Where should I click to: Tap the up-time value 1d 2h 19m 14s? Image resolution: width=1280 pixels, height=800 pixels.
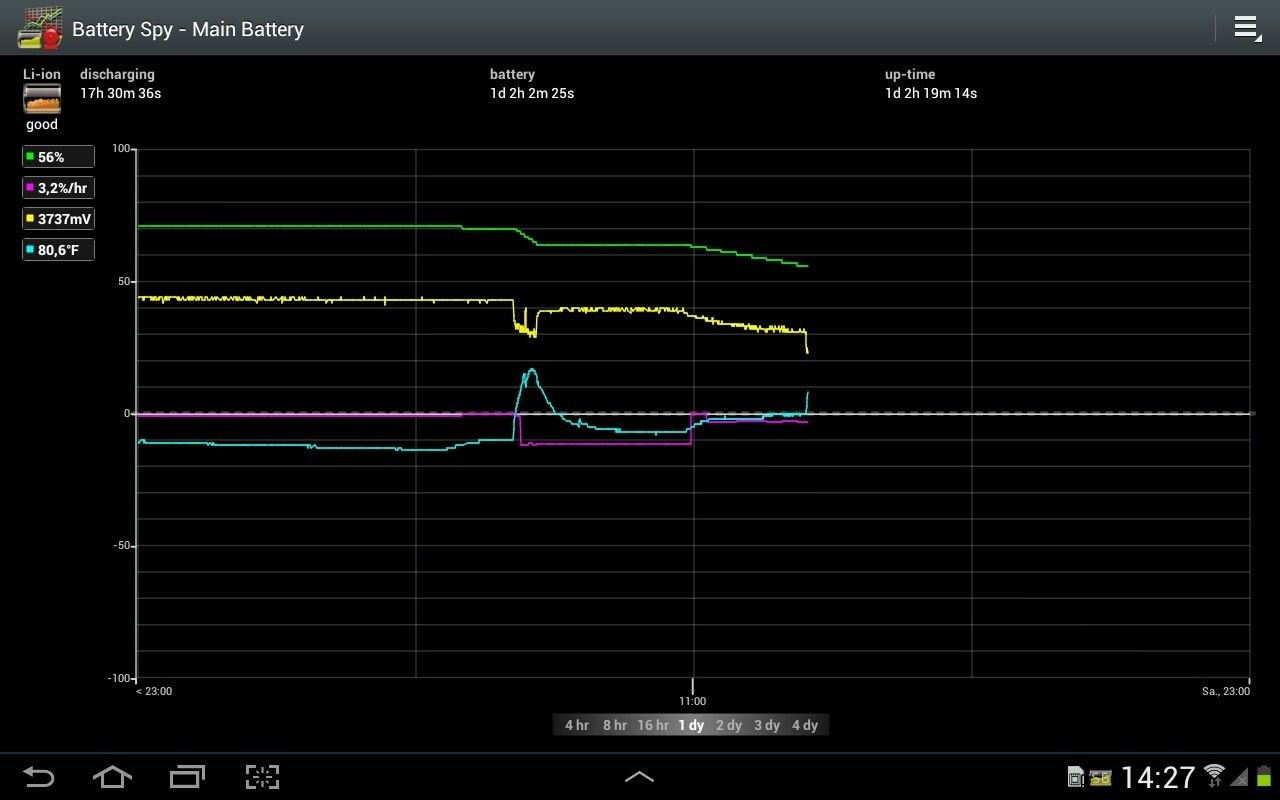point(931,93)
